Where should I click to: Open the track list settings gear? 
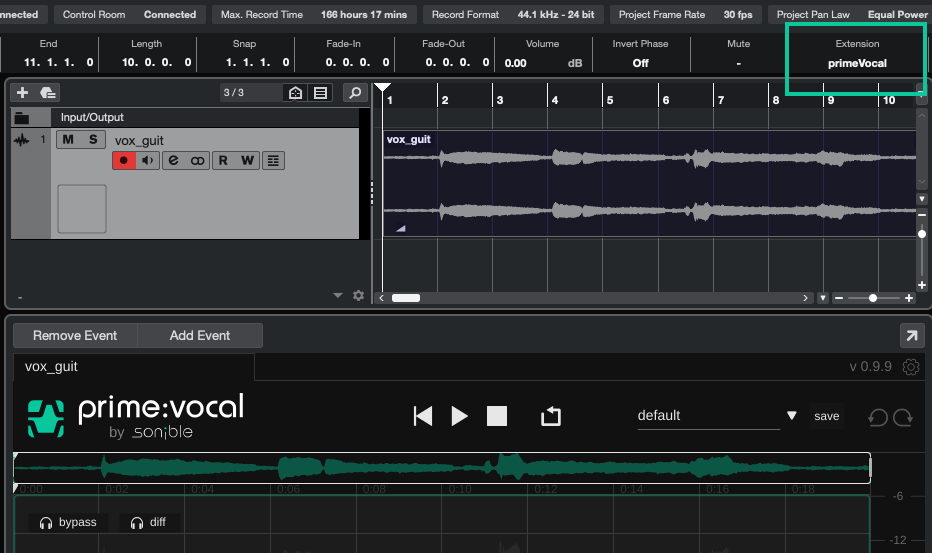[x=358, y=296]
